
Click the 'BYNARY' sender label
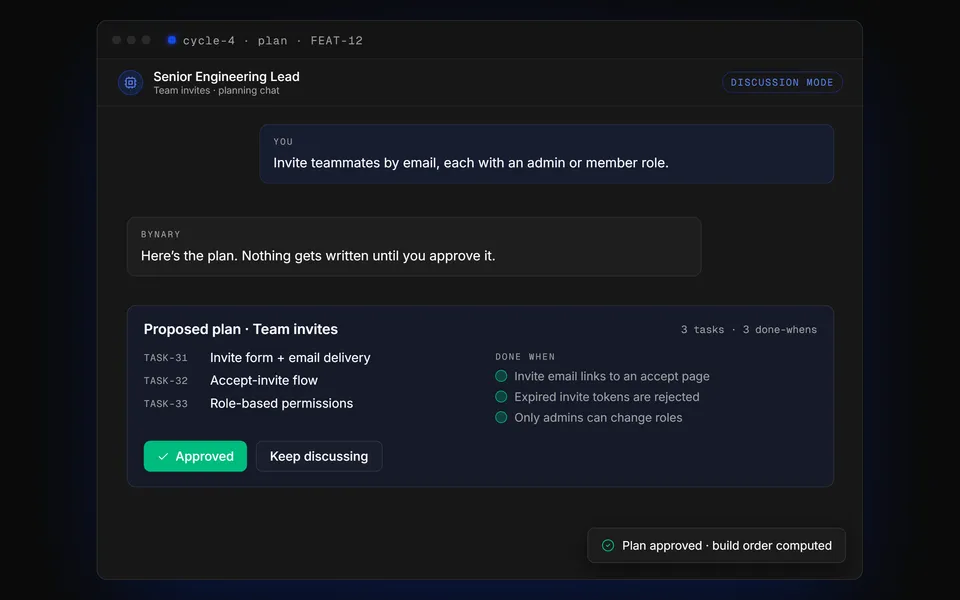(x=160, y=234)
